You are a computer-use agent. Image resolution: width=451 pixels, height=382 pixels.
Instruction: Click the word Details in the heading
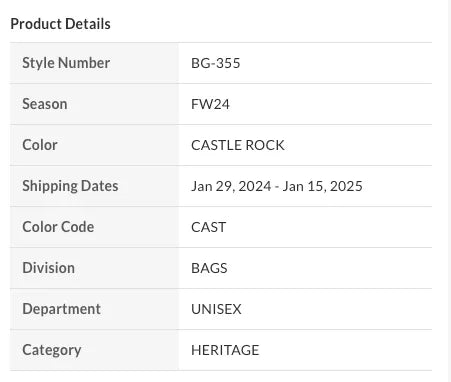pyautogui.click(x=88, y=24)
